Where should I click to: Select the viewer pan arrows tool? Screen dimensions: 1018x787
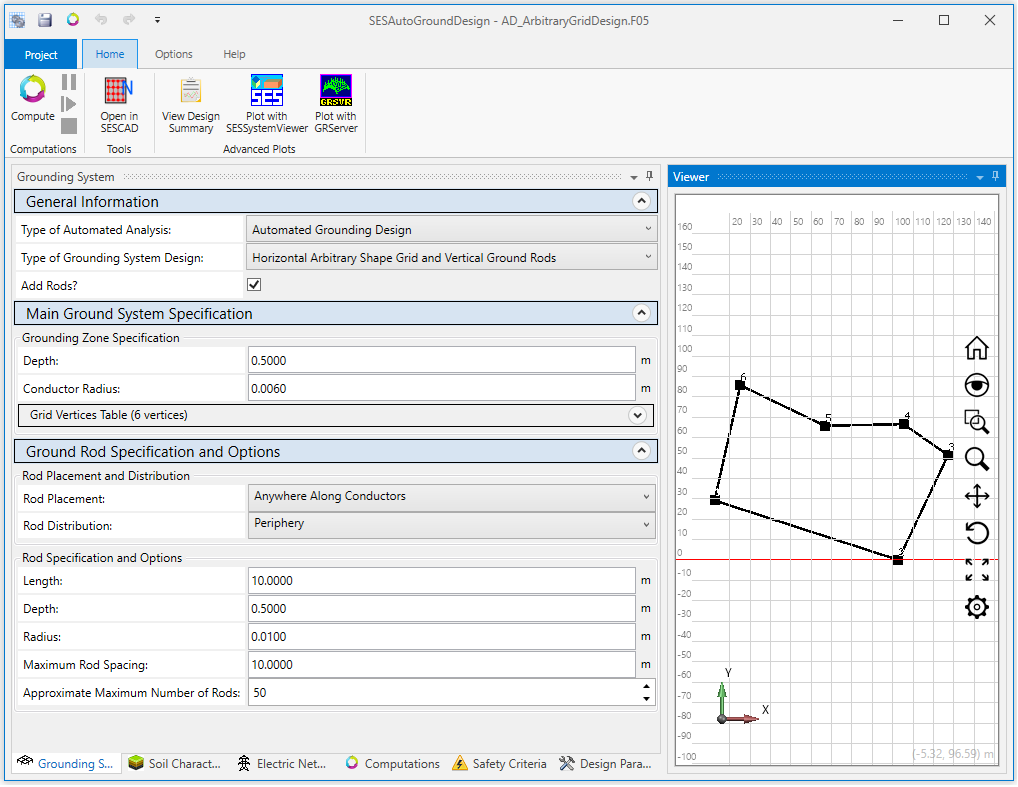[x=976, y=496]
